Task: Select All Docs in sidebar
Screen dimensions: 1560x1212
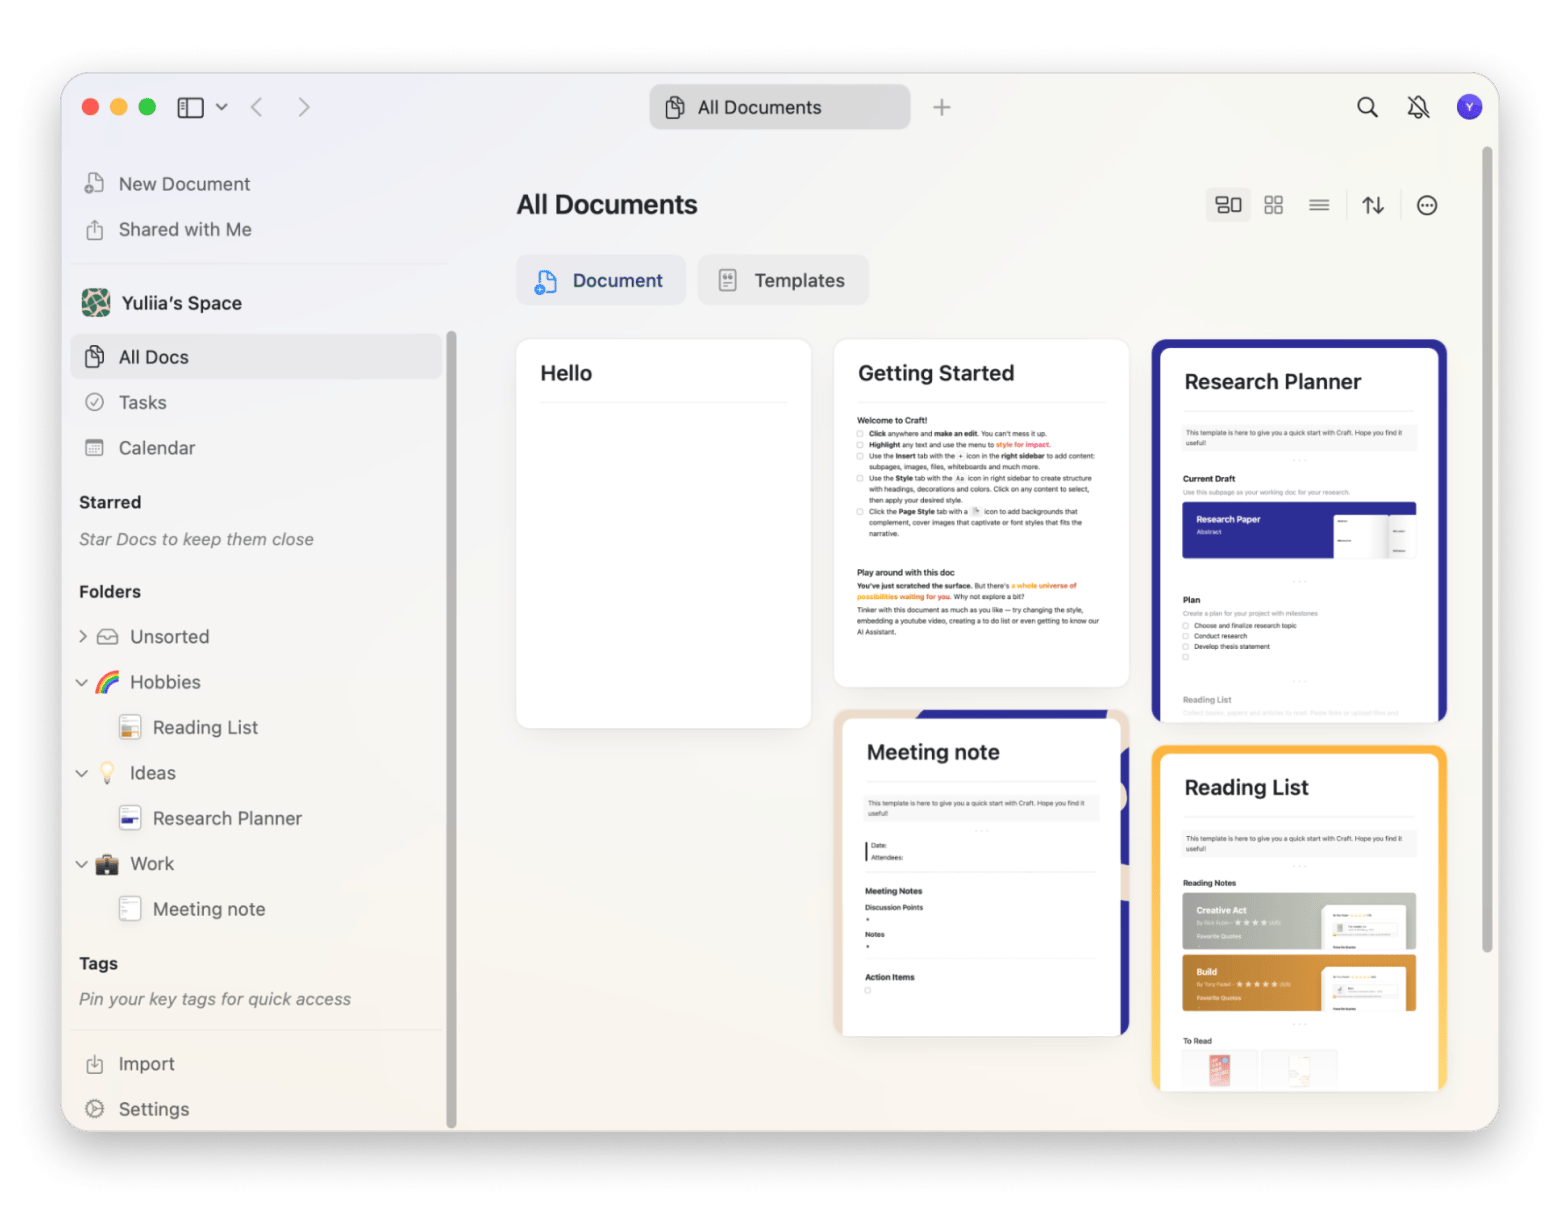Action: 256,357
